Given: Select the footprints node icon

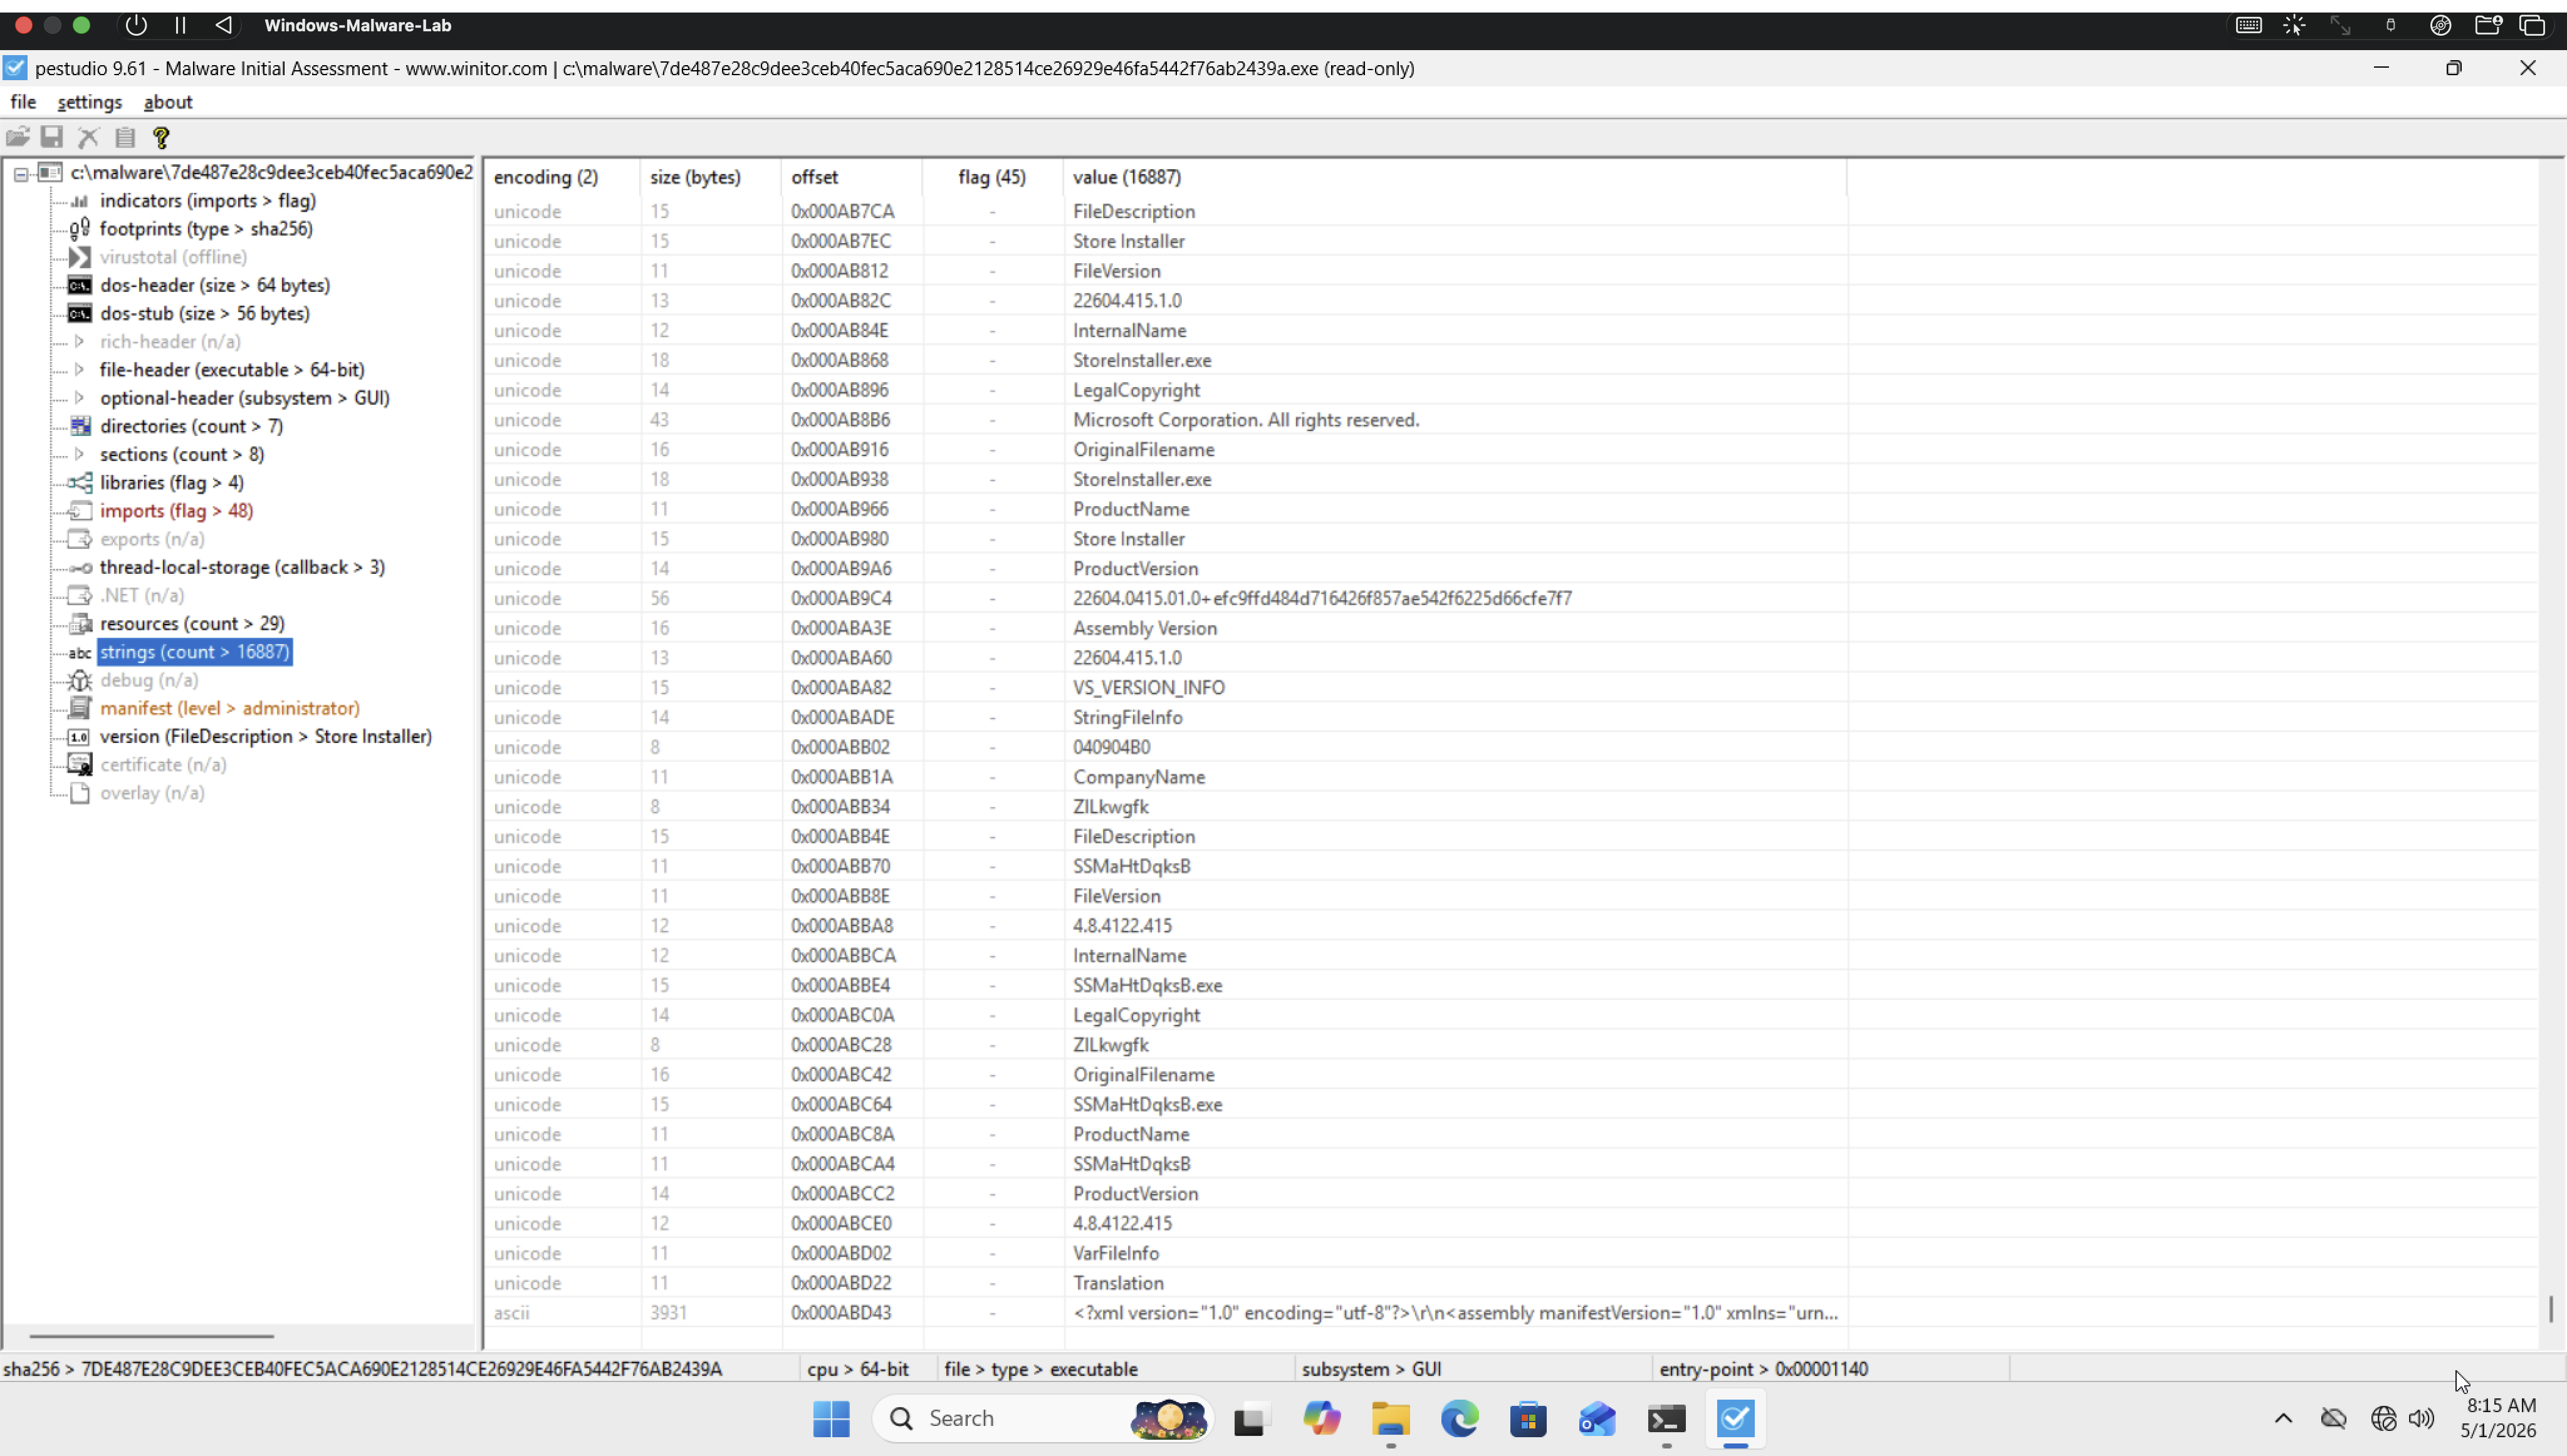Looking at the screenshot, I should pyautogui.click(x=80, y=229).
